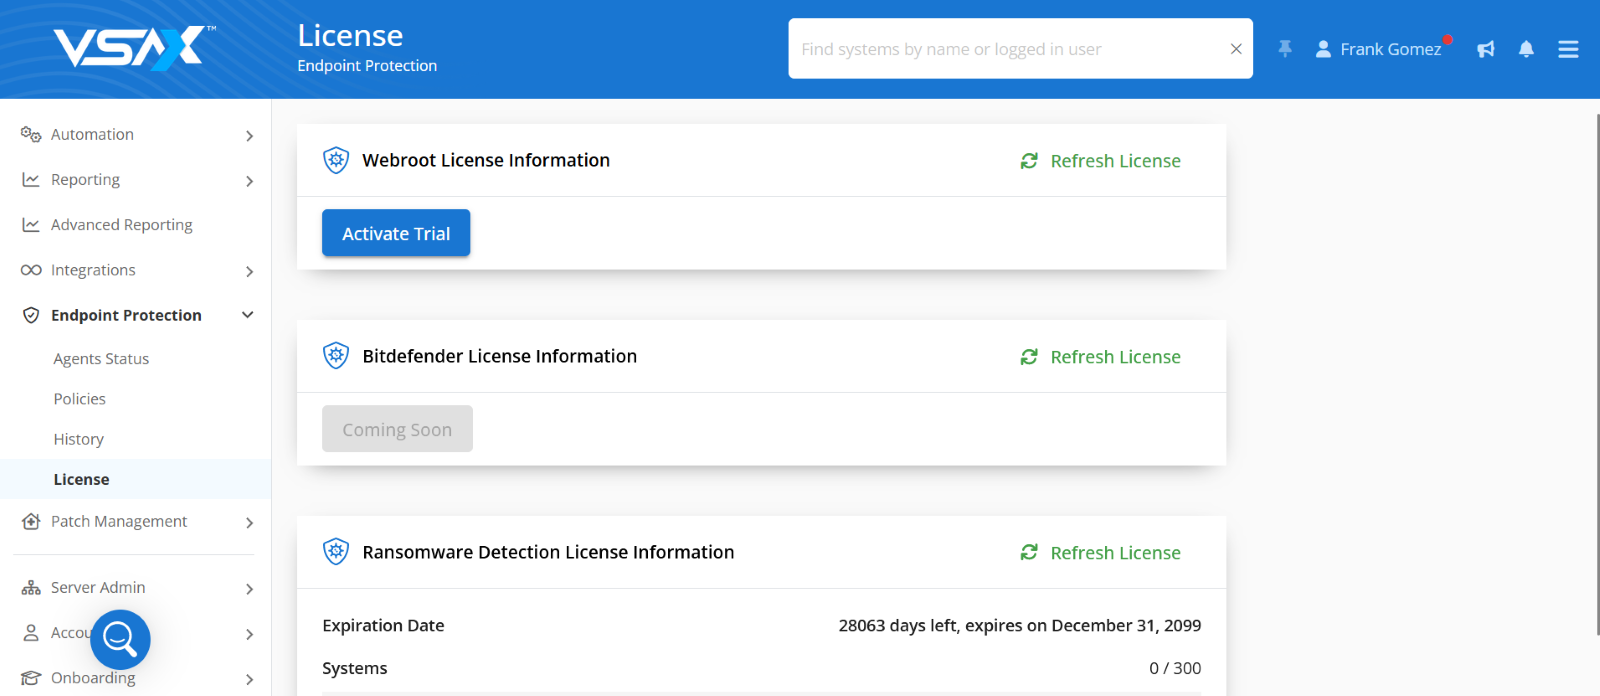Image resolution: width=1600 pixels, height=696 pixels.
Task: Click the Patch Management icon
Action: pos(31,521)
